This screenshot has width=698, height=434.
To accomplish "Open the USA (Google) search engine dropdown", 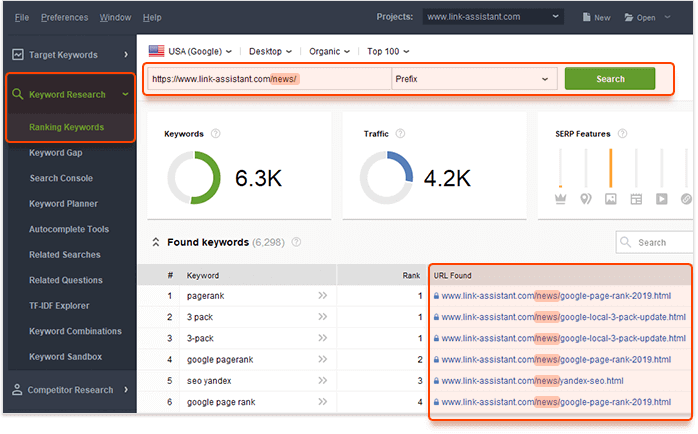I will (190, 51).
